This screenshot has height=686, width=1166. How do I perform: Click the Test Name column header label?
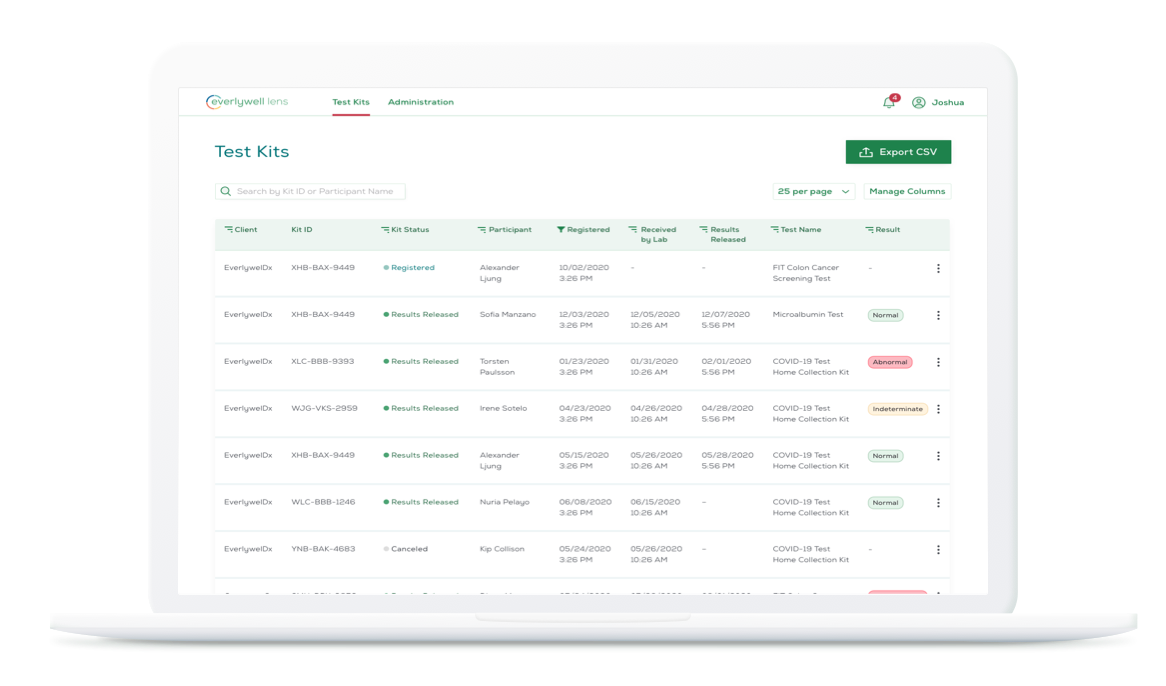[x=801, y=230]
